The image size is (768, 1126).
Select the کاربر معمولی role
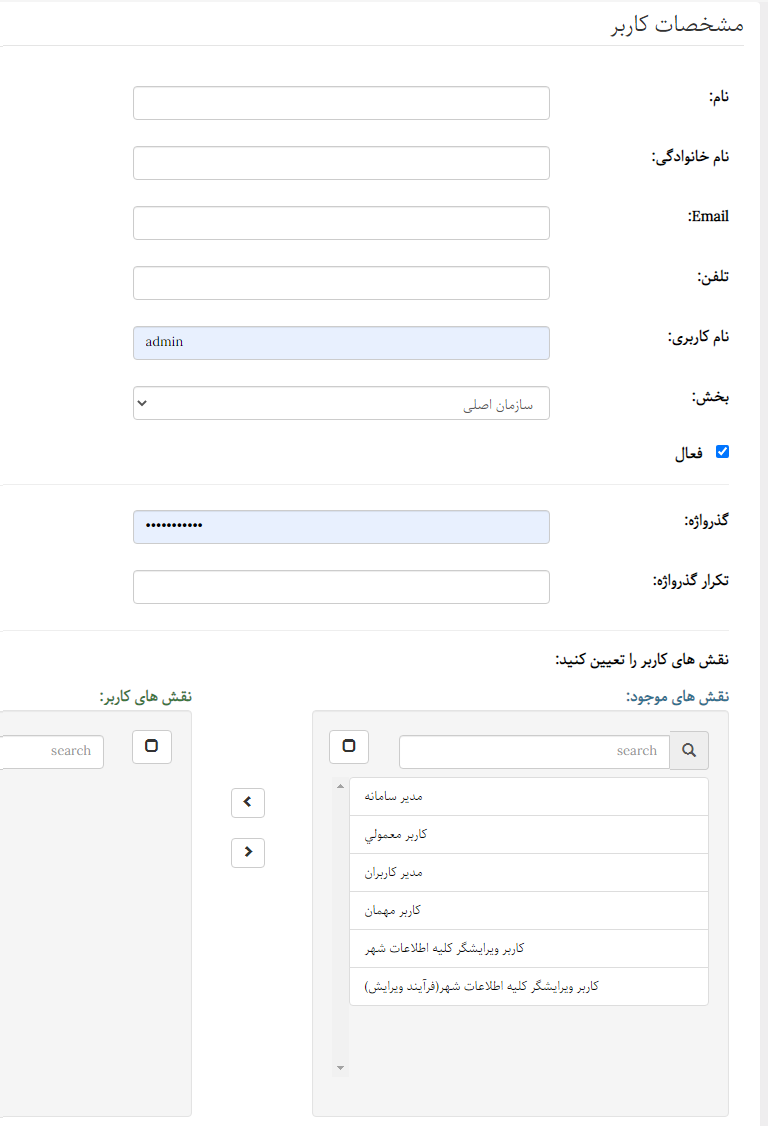point(528,833)
